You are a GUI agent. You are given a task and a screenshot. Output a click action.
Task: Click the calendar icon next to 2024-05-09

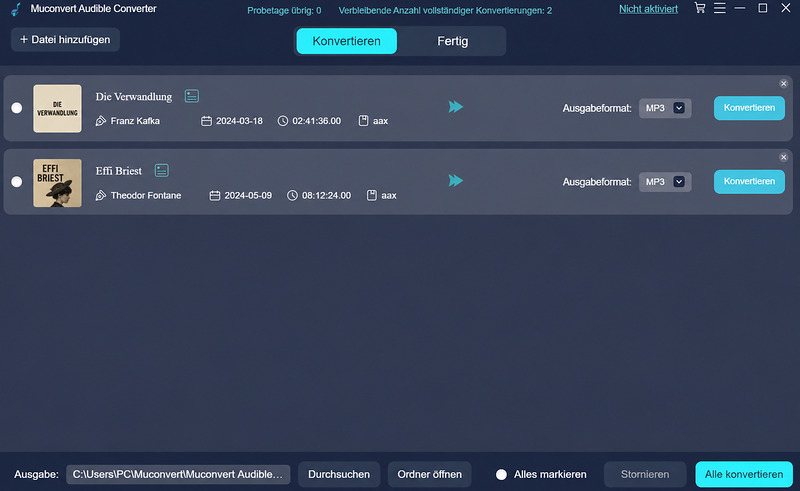coord(215,195)
